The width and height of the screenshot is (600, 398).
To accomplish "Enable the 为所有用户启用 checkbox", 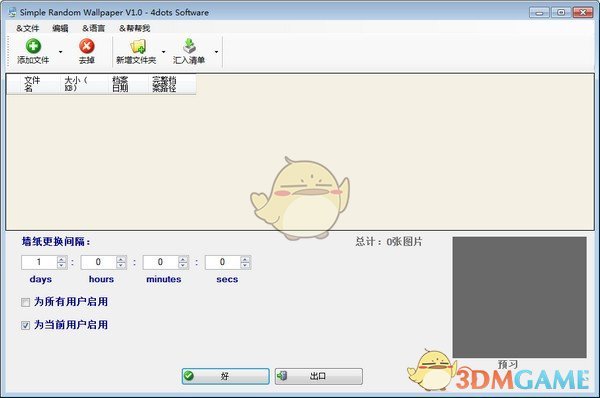I will pos(26,302).
